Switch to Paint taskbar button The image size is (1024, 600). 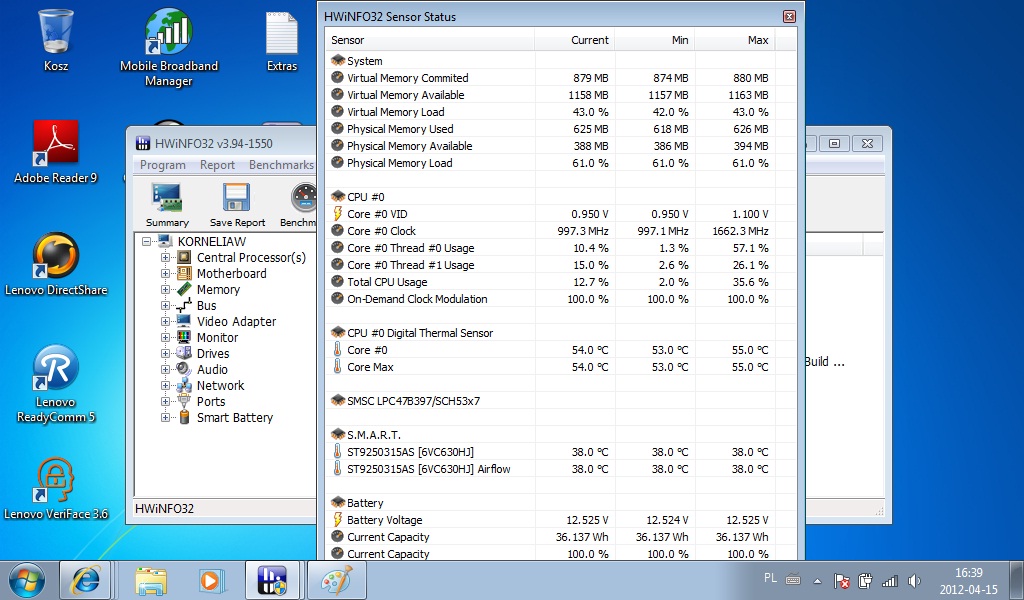coord(337,580)
